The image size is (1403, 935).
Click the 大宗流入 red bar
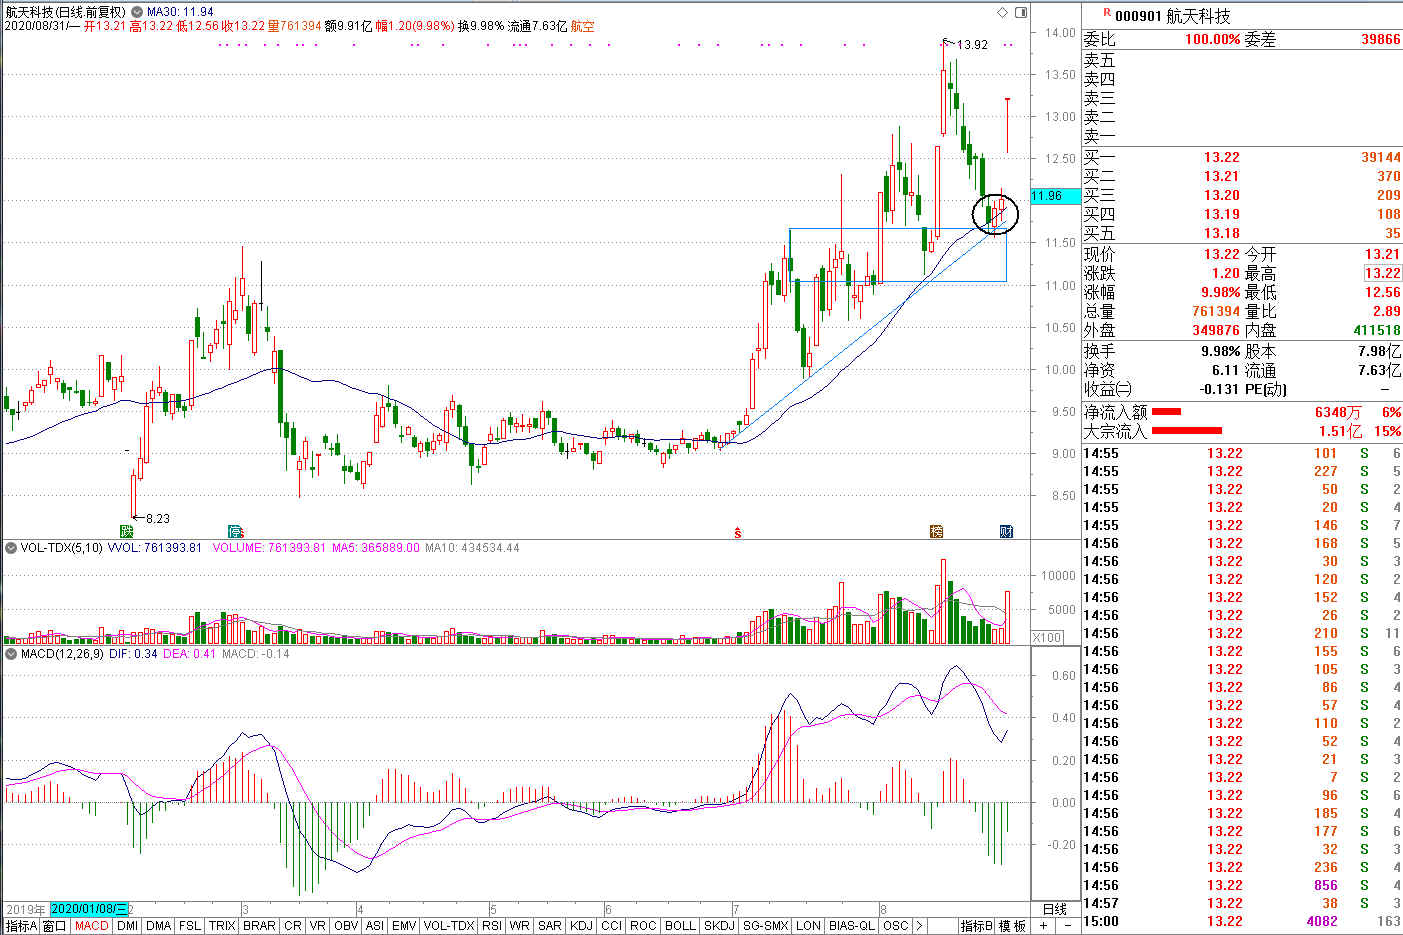[x=1187, y=431]
